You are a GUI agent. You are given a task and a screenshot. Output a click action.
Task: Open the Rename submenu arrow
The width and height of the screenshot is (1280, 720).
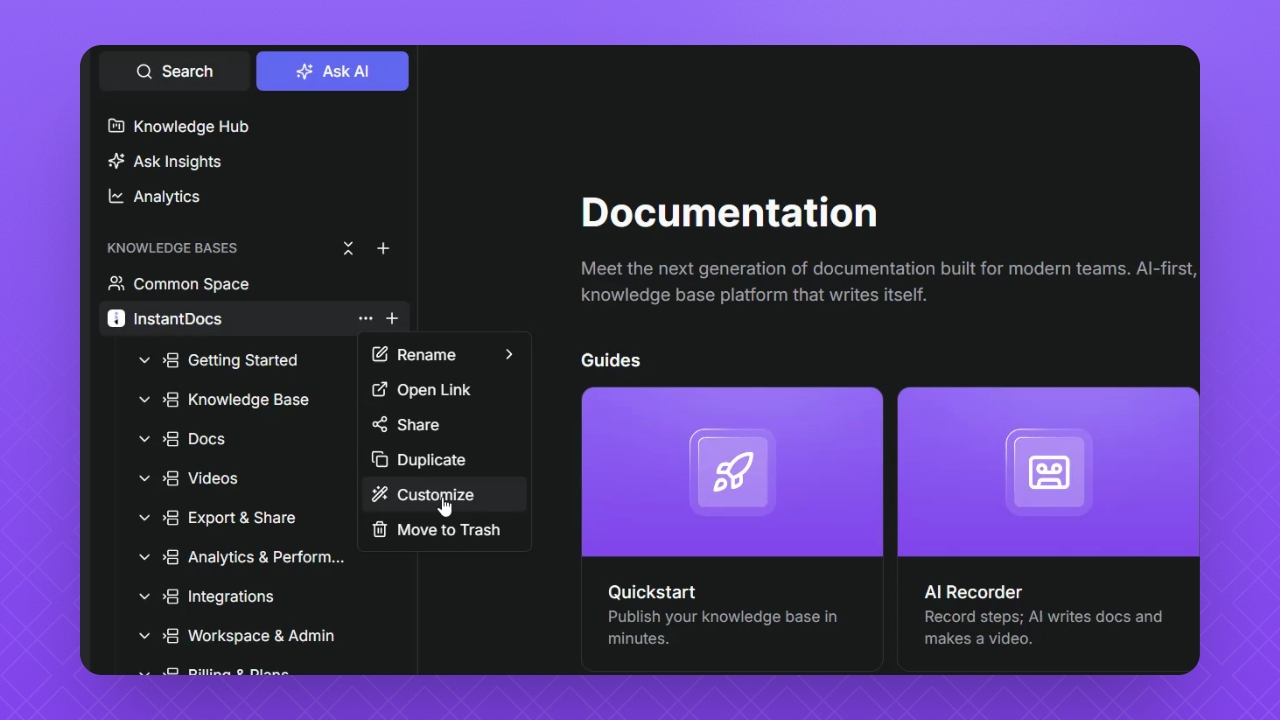(509, 355)
